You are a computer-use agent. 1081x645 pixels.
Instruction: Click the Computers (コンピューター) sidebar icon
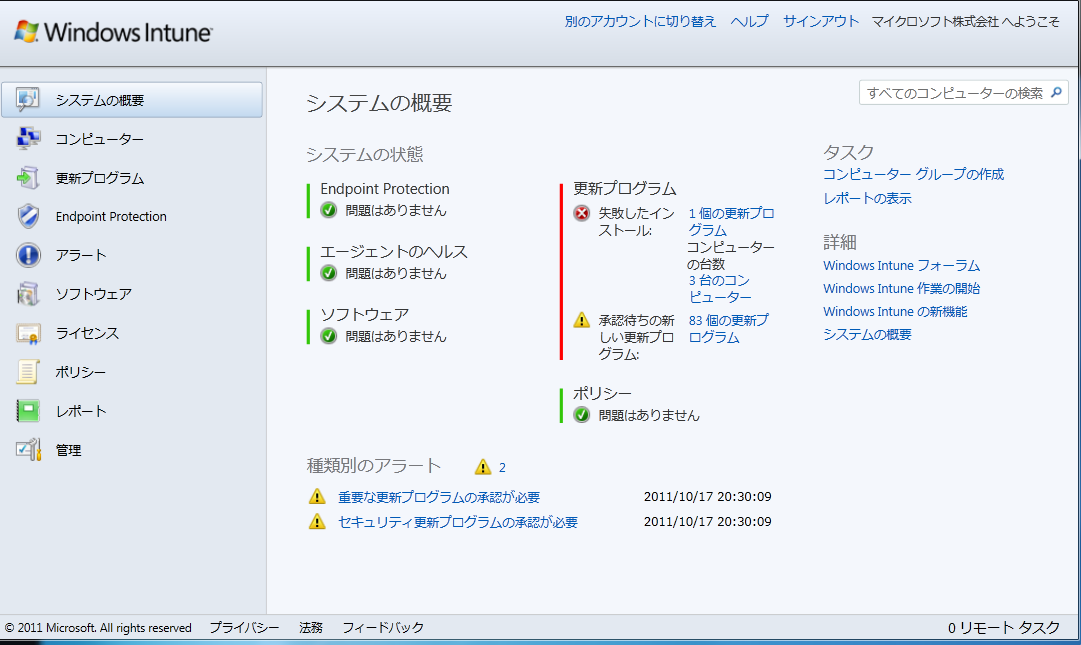[x=28, y=139]
